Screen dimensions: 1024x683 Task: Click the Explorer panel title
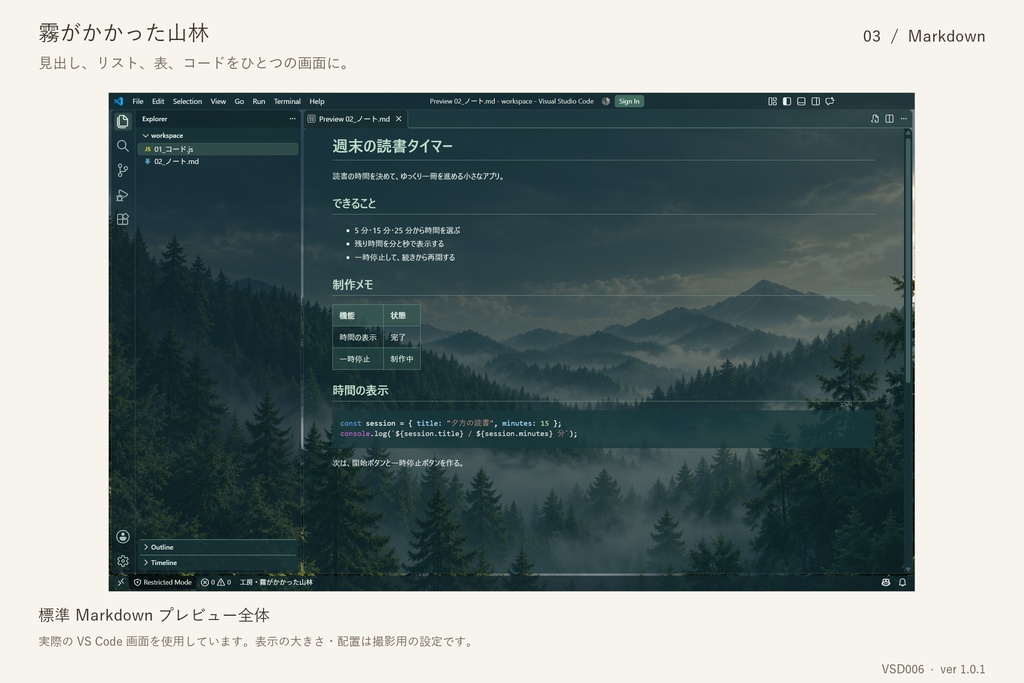(x=155, y=119)
